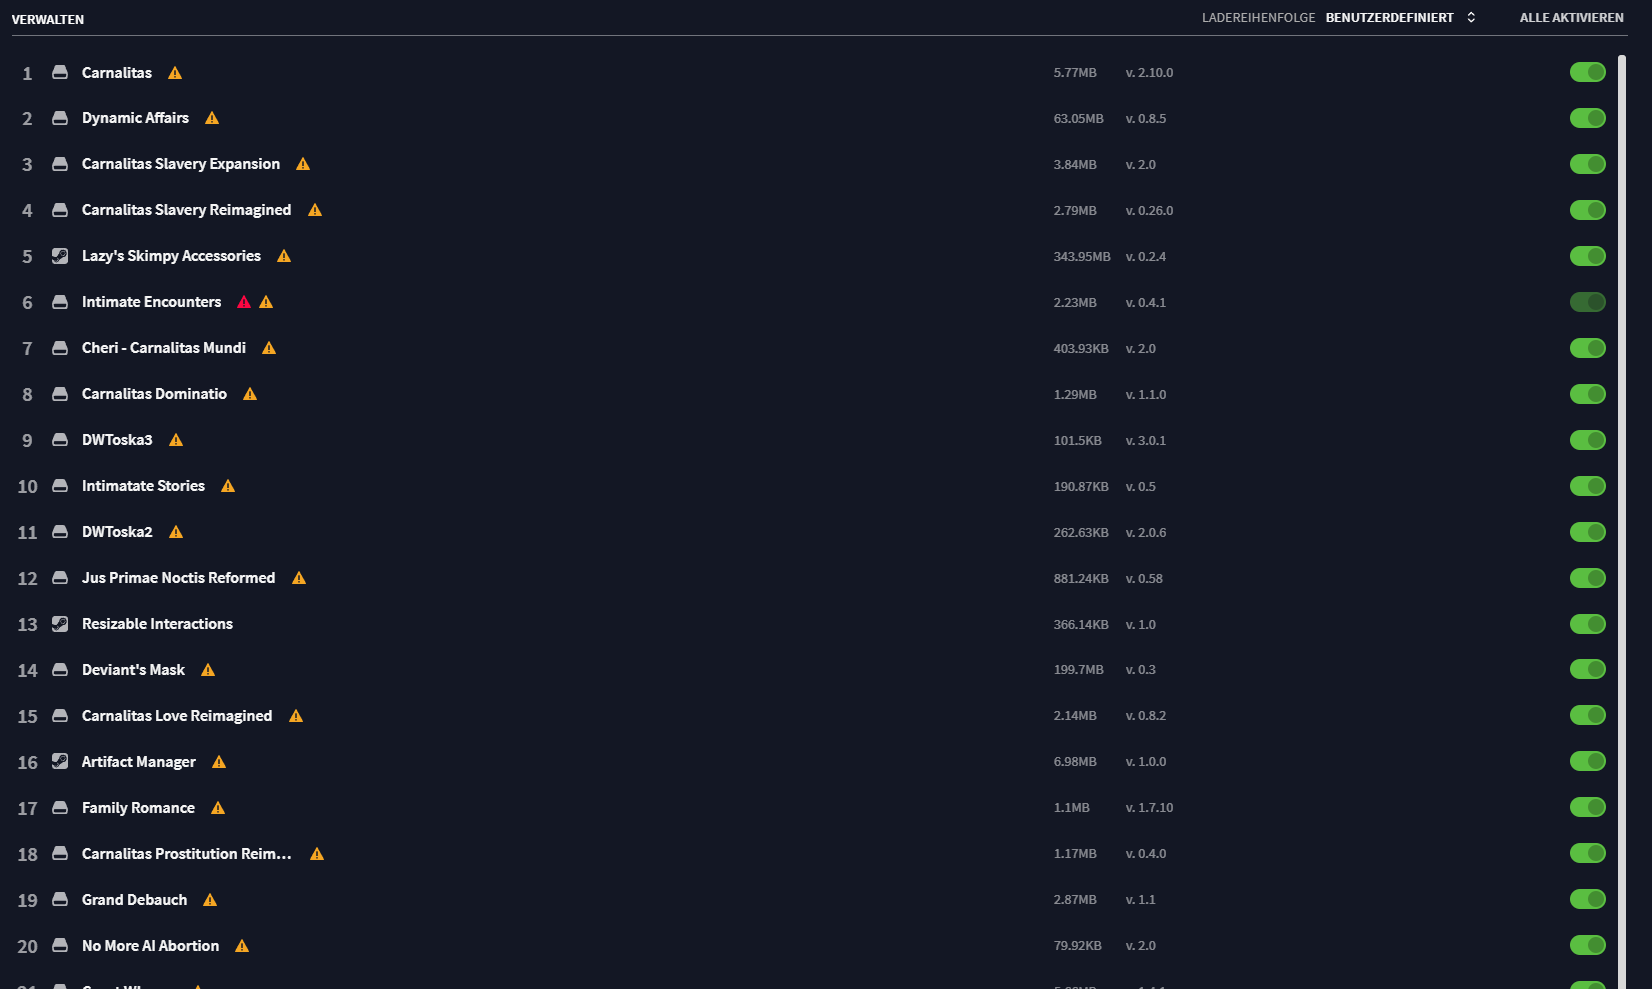Screen dimensions: 1652x989
Task: Click the 63.05MB size value
Action: click(x=1078, y=119)
